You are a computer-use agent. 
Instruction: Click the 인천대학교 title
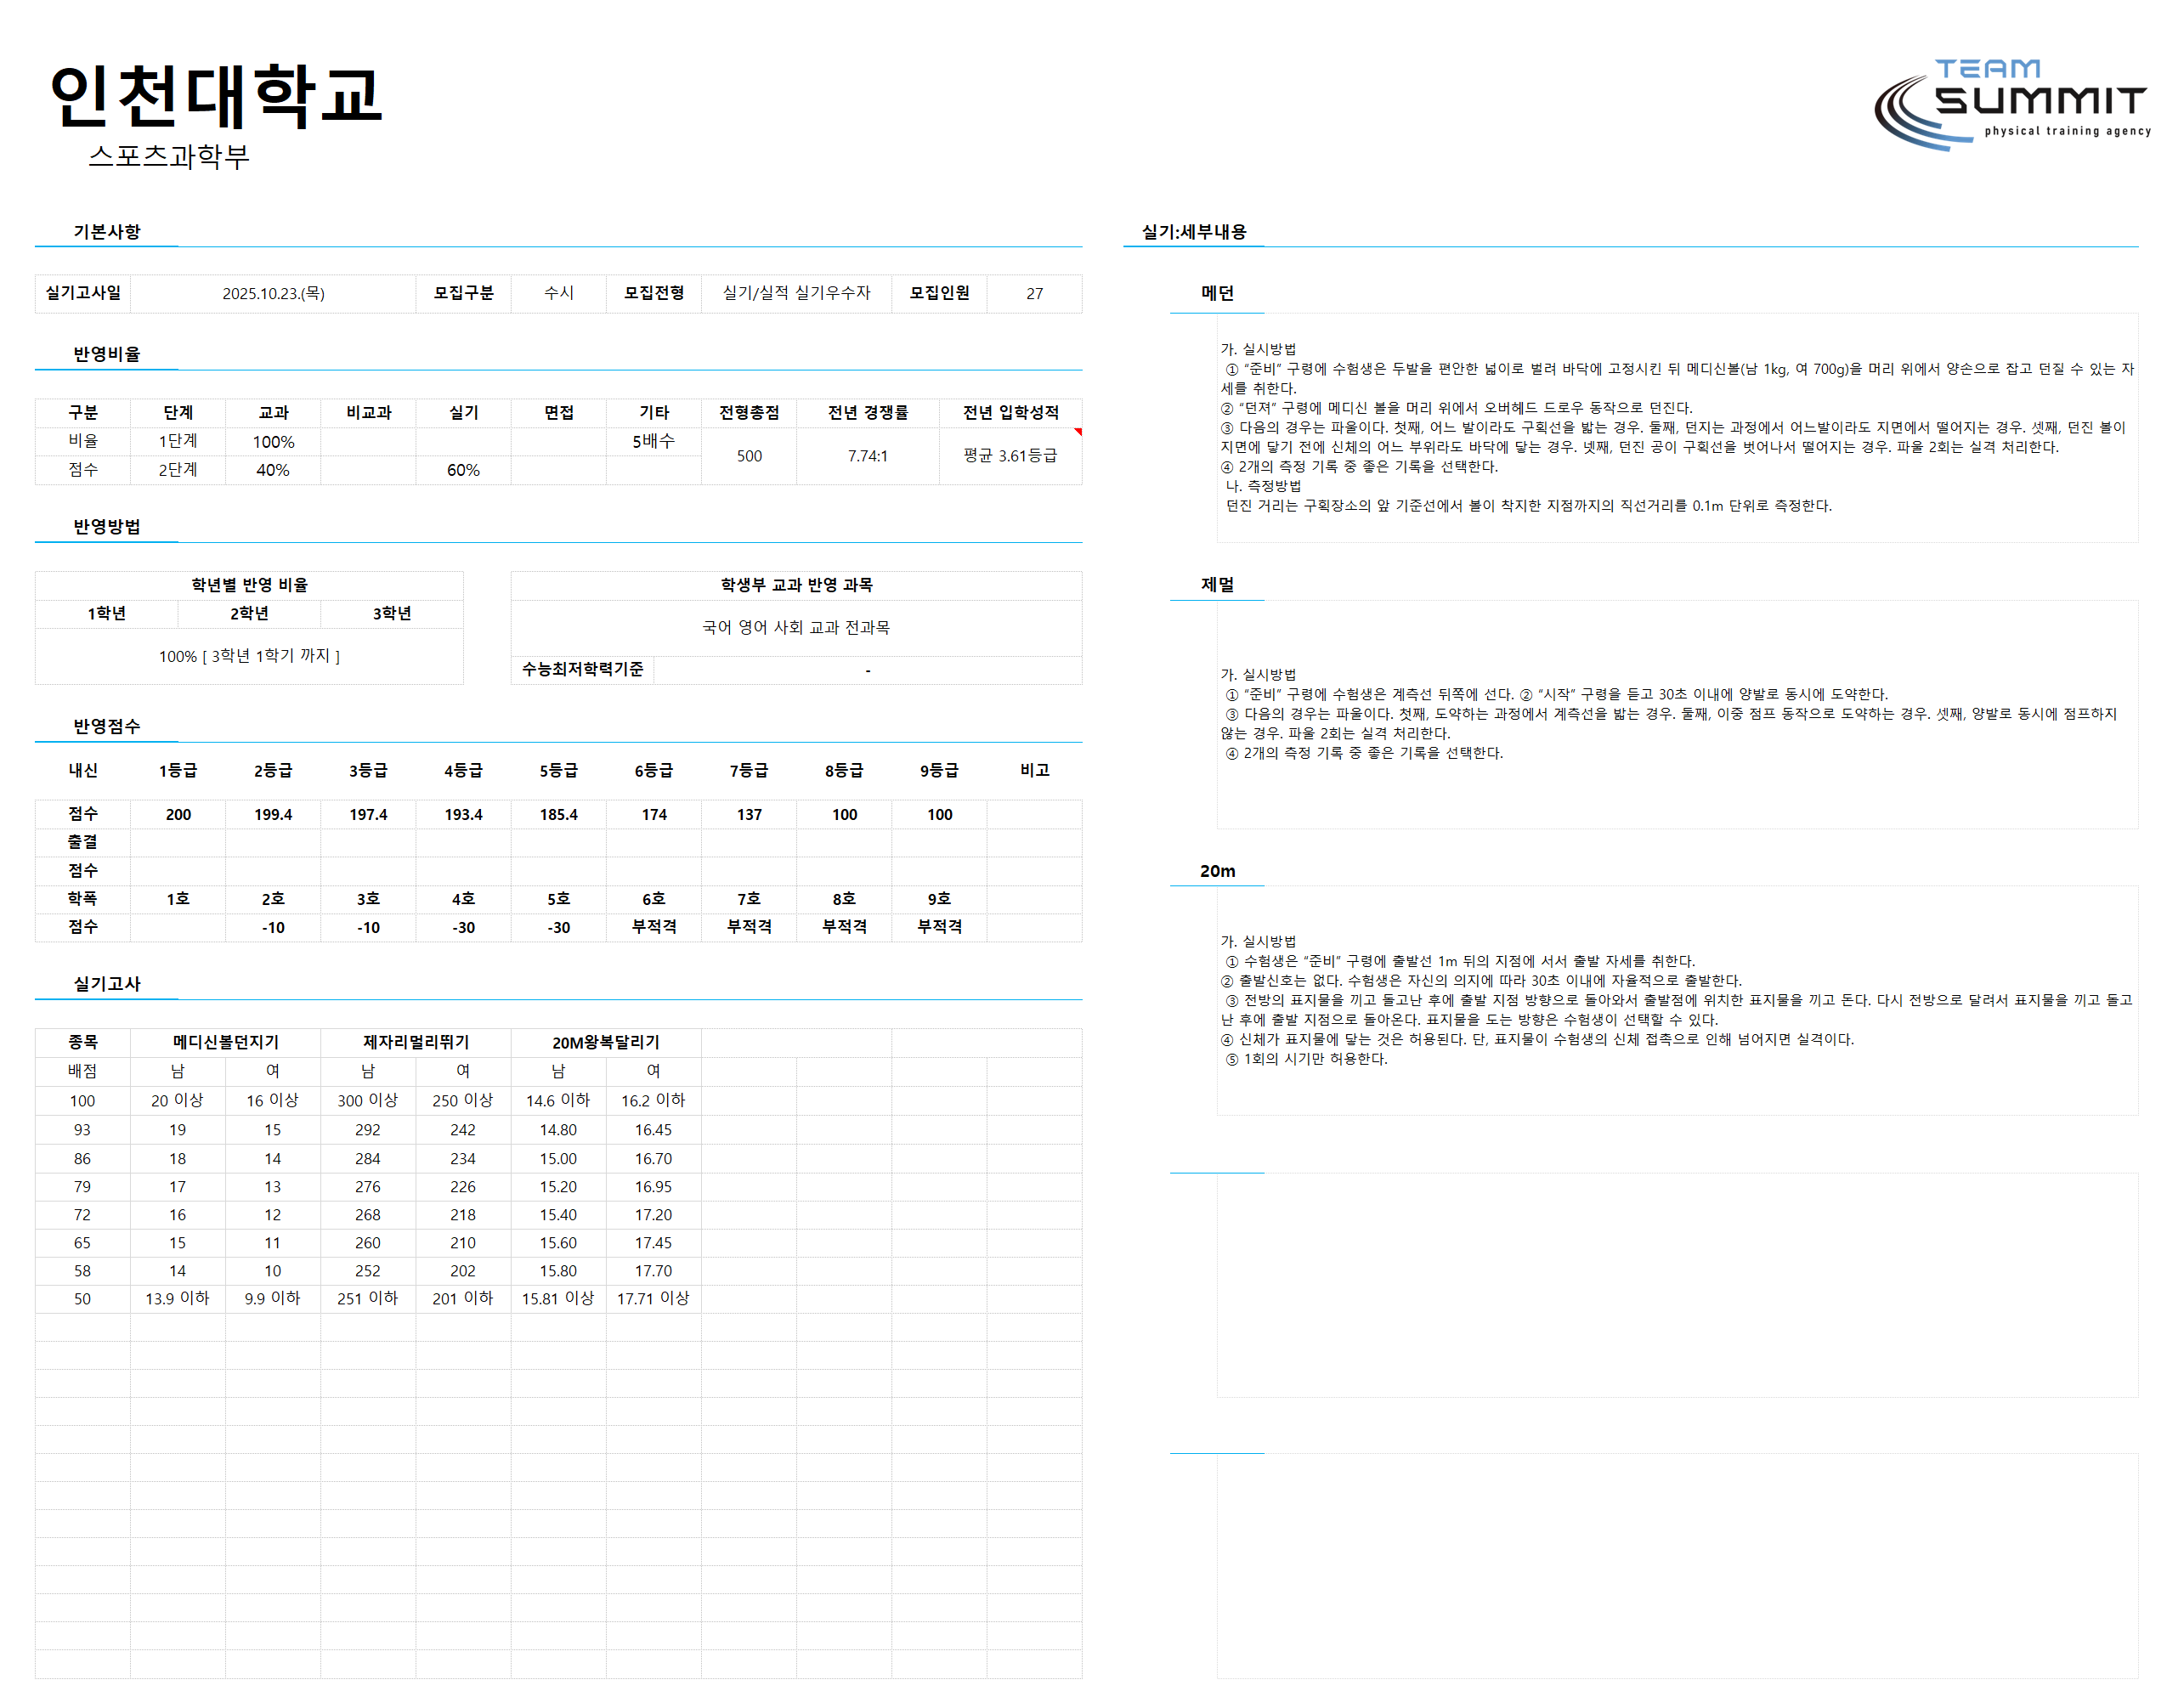(216, 96)
